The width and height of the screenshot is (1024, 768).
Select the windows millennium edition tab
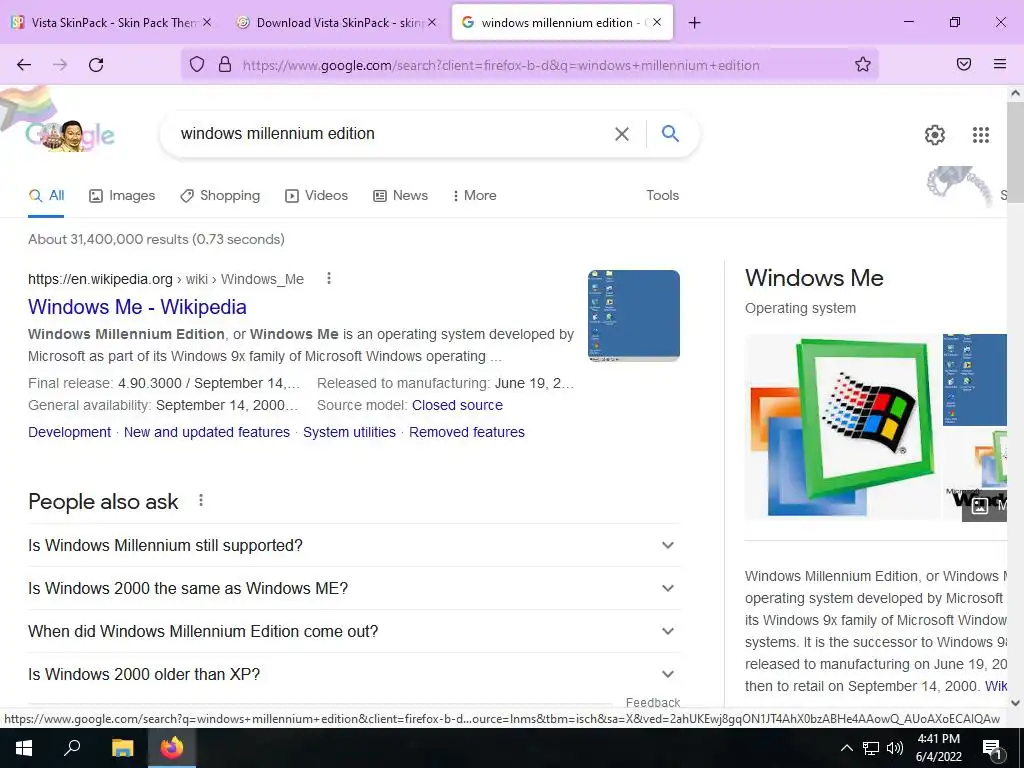[562, 23]
